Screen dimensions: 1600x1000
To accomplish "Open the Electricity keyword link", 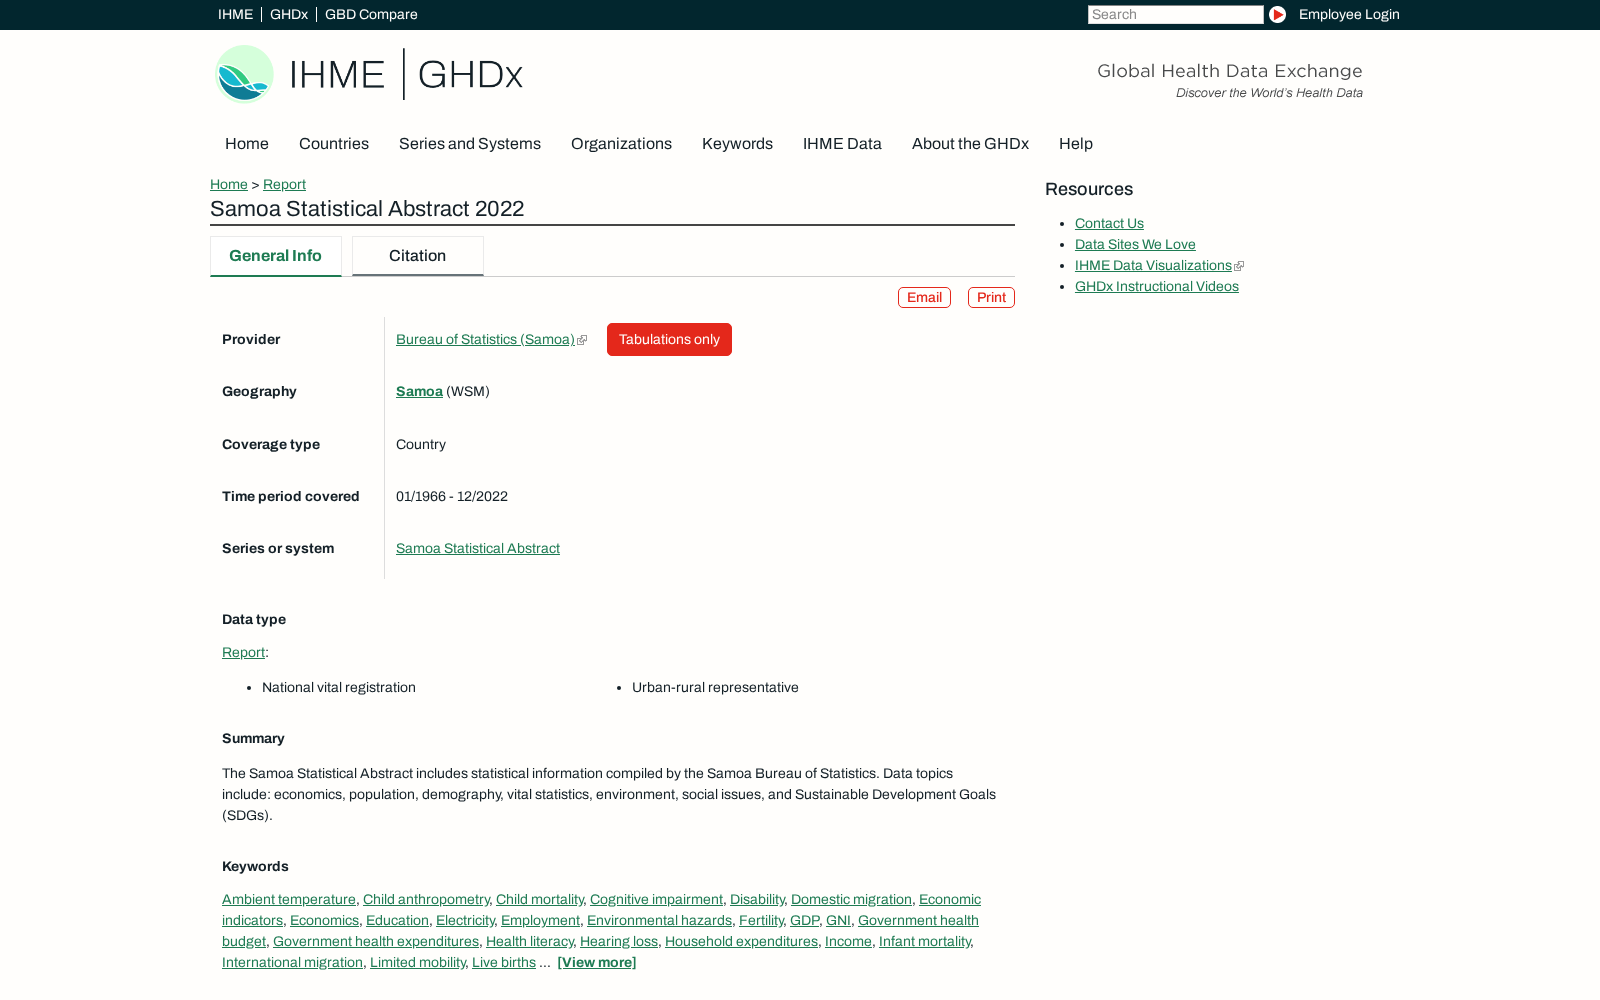I will (465, 921).
